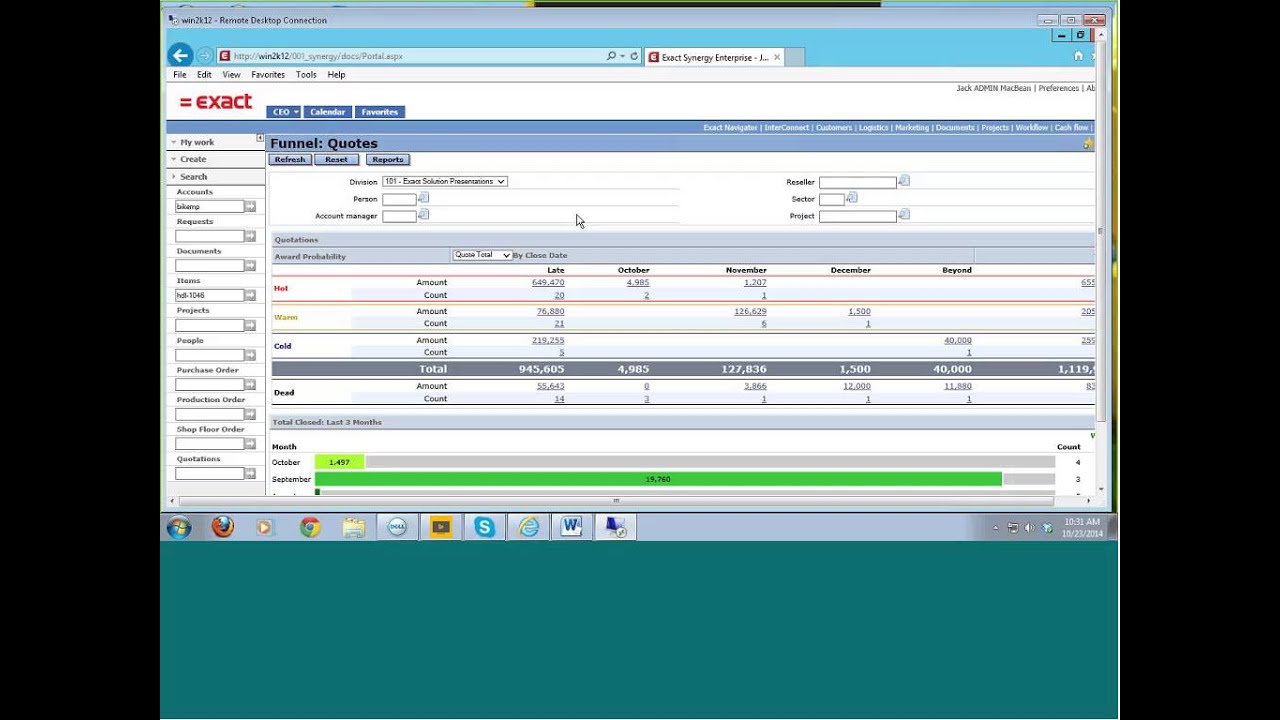Screen dimensions: 1280x720
Task: Collapse the left sidebar with the arrow icon
Action: 260,138
